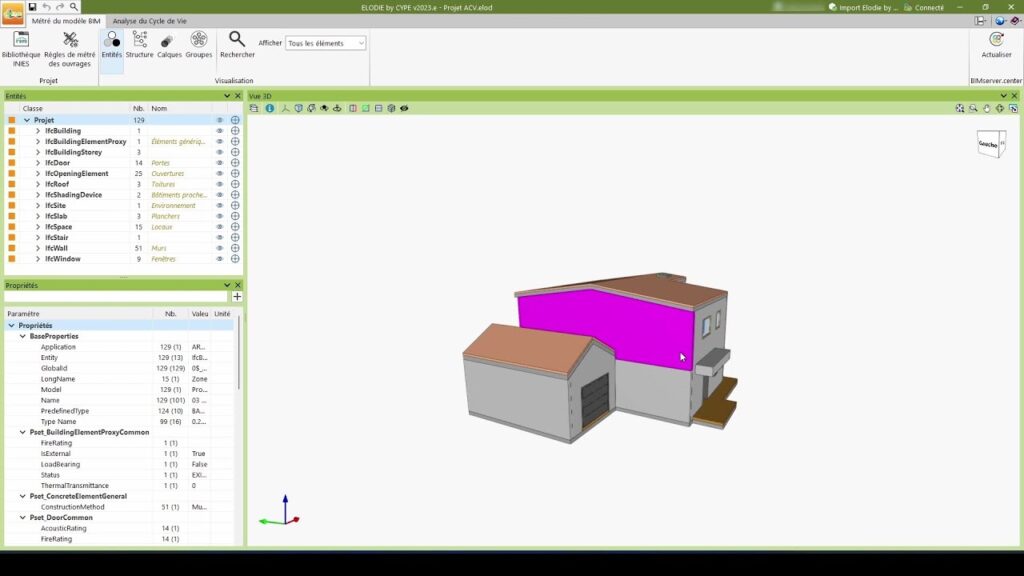Image resolution: width=1024 pixels, height=576 pixels.
Task: Activate the pan hand tool in Vue 3D
Action: (x=986, y=108)
